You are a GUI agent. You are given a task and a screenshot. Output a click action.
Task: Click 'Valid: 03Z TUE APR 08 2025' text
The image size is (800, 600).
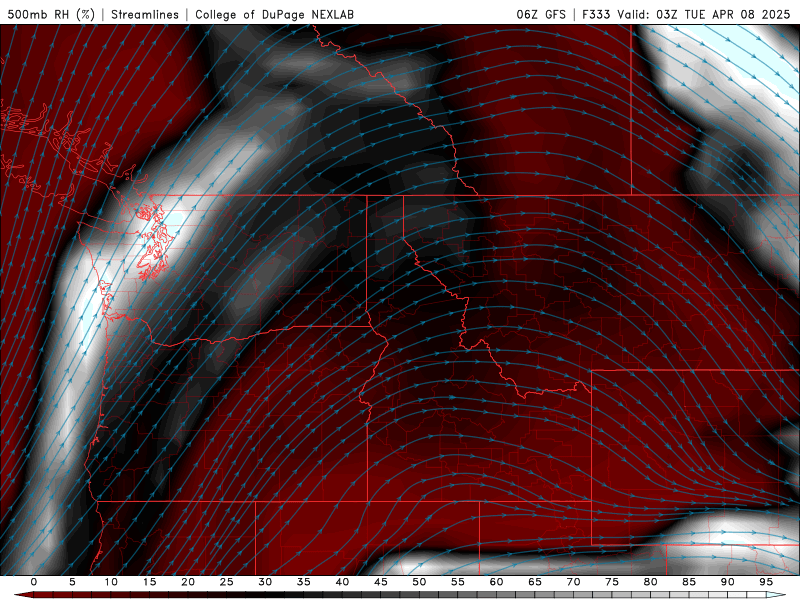click(704, 14)
